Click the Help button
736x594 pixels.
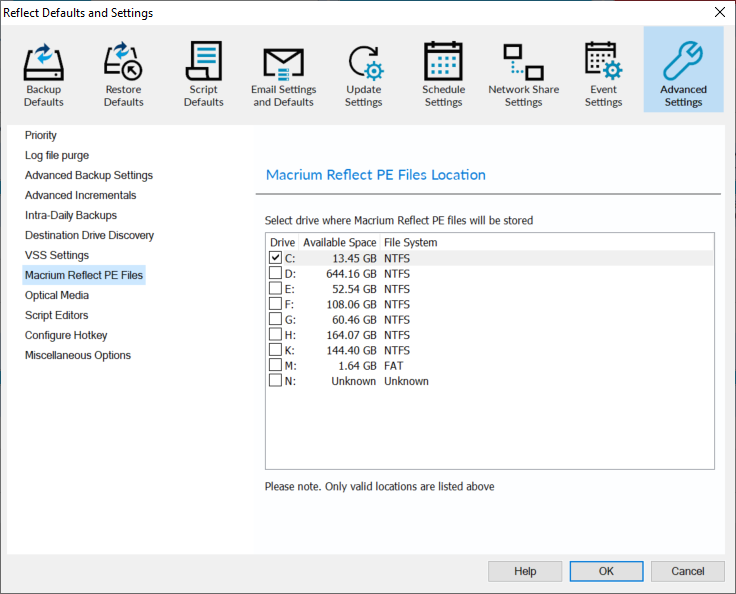tap(525, 571)
